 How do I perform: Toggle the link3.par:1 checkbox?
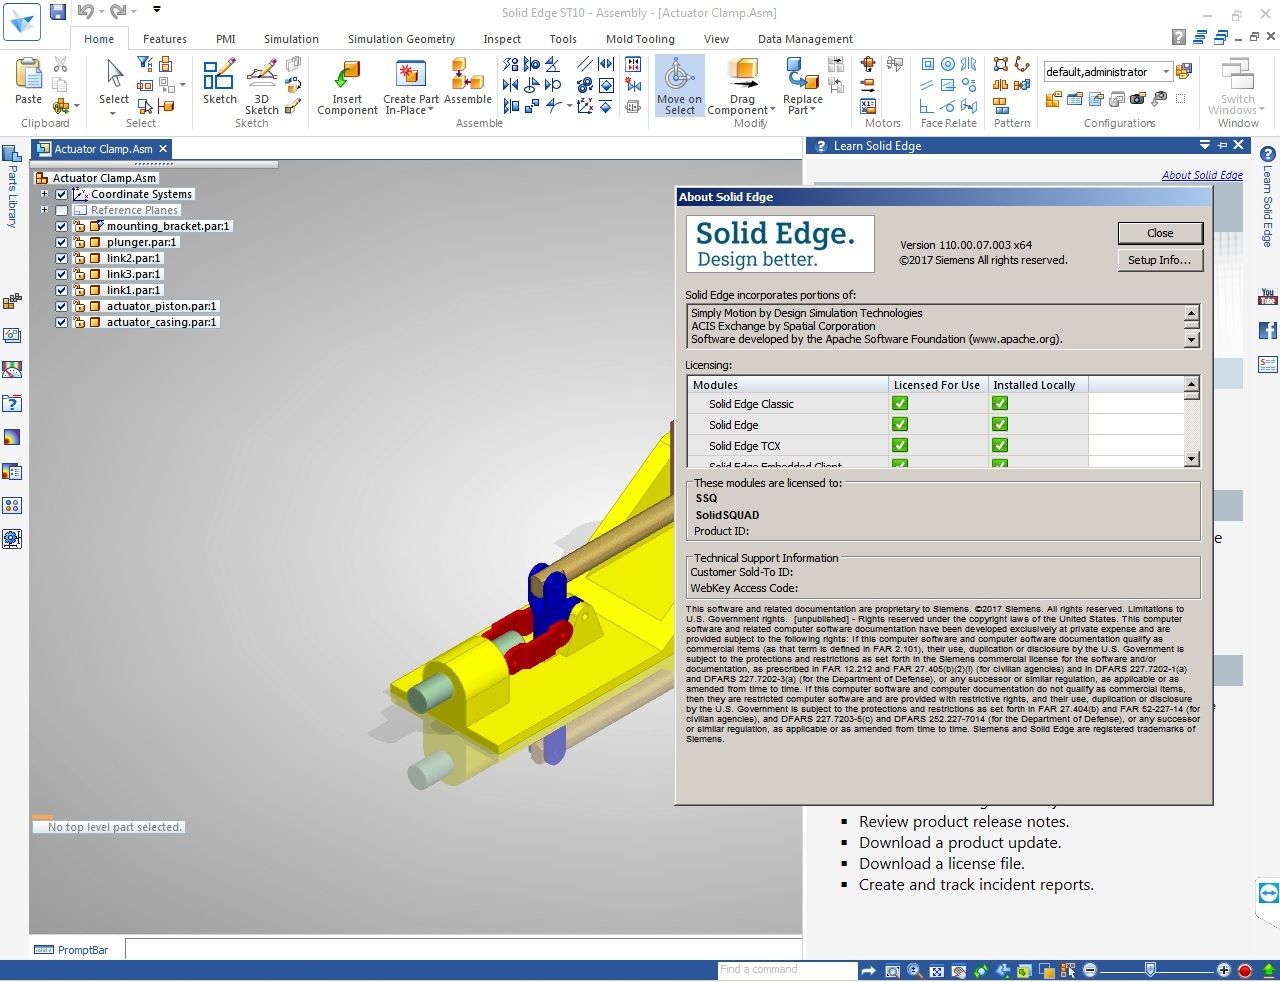[x=61, y=274]
